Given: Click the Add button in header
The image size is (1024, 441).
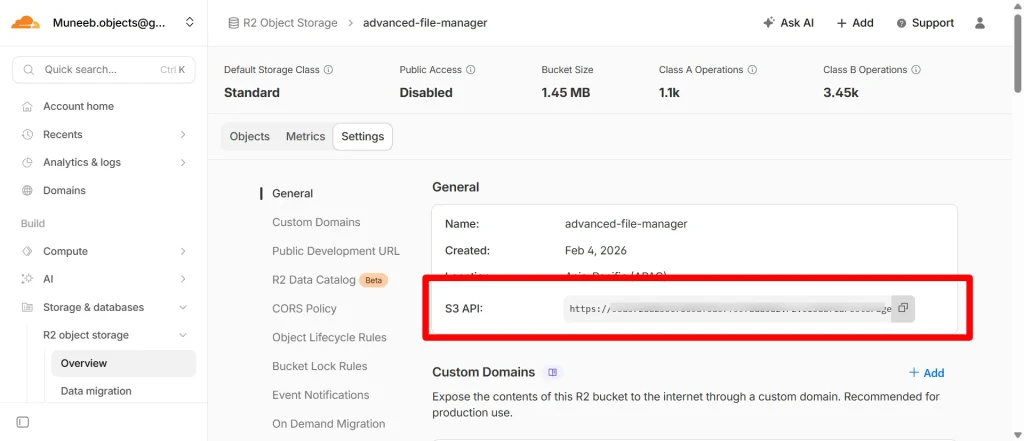Looking at the screenshot, I should click(x=855, y=23).
